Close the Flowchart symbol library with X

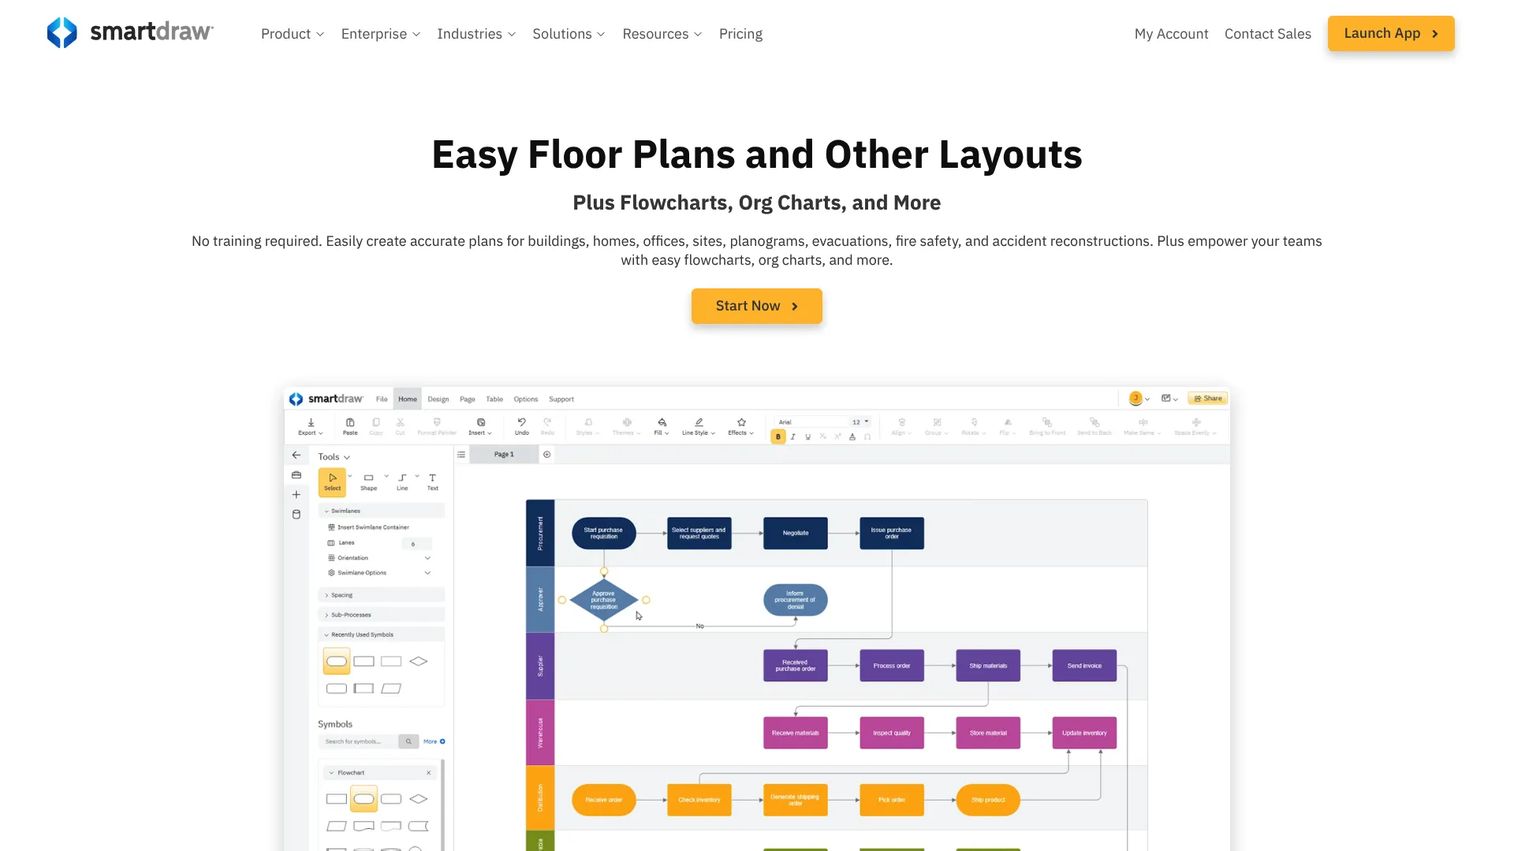pyautogui.click(x=429, y=772)
